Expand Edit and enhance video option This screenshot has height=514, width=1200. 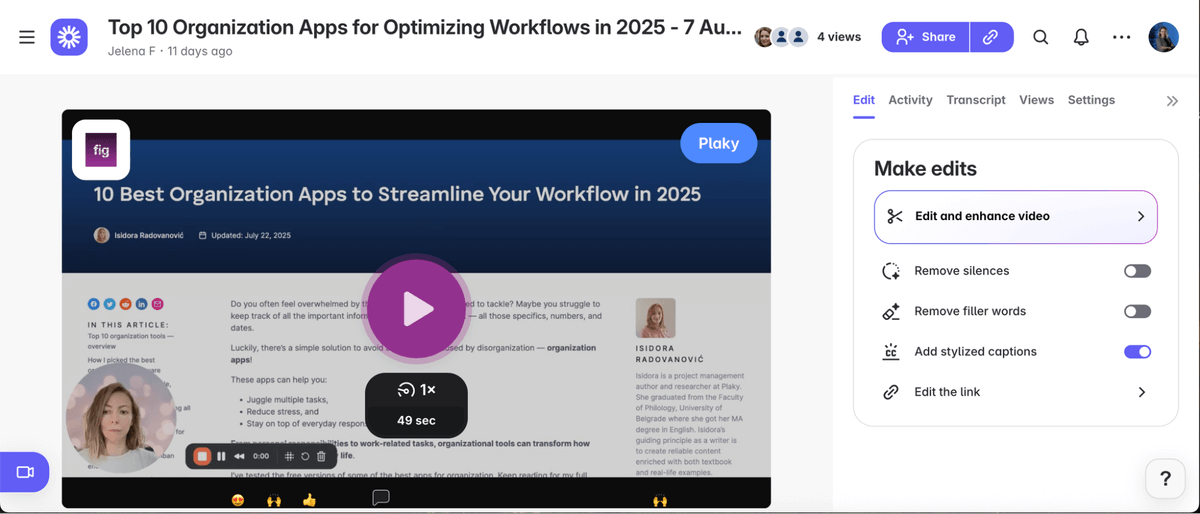click(x=1015, y=216)
